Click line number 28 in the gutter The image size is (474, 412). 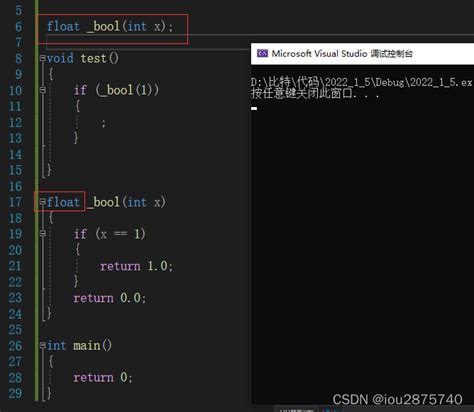pyautogui.click(x=15, y=378)
